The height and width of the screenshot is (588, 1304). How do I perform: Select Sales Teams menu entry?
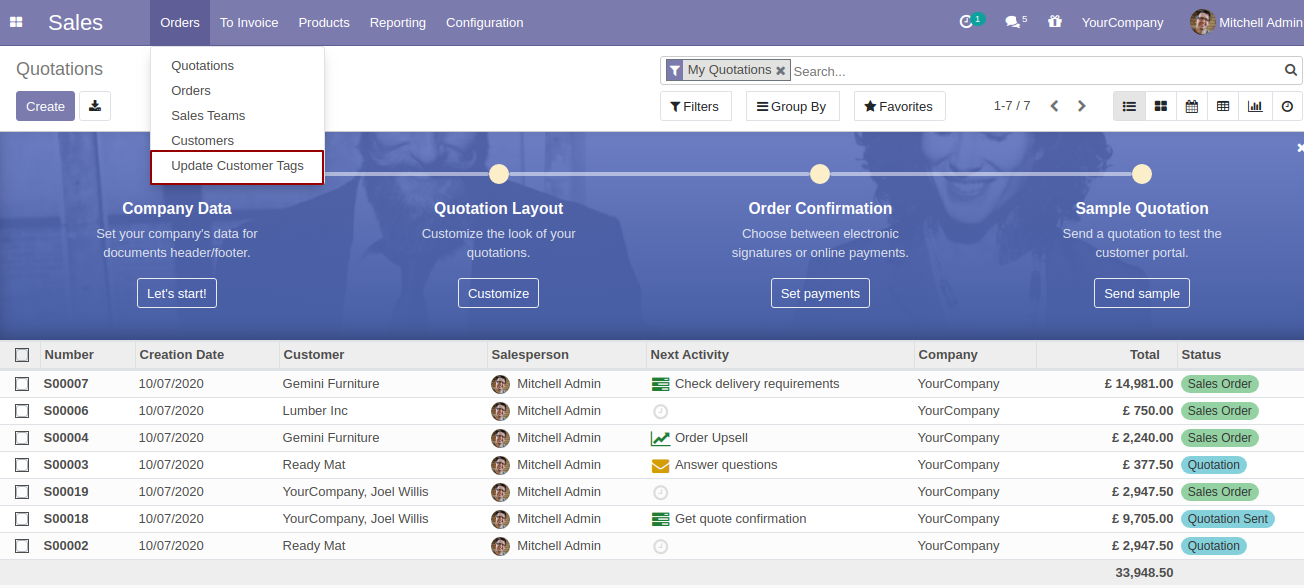pyautogui.click(x=237, y=116)
